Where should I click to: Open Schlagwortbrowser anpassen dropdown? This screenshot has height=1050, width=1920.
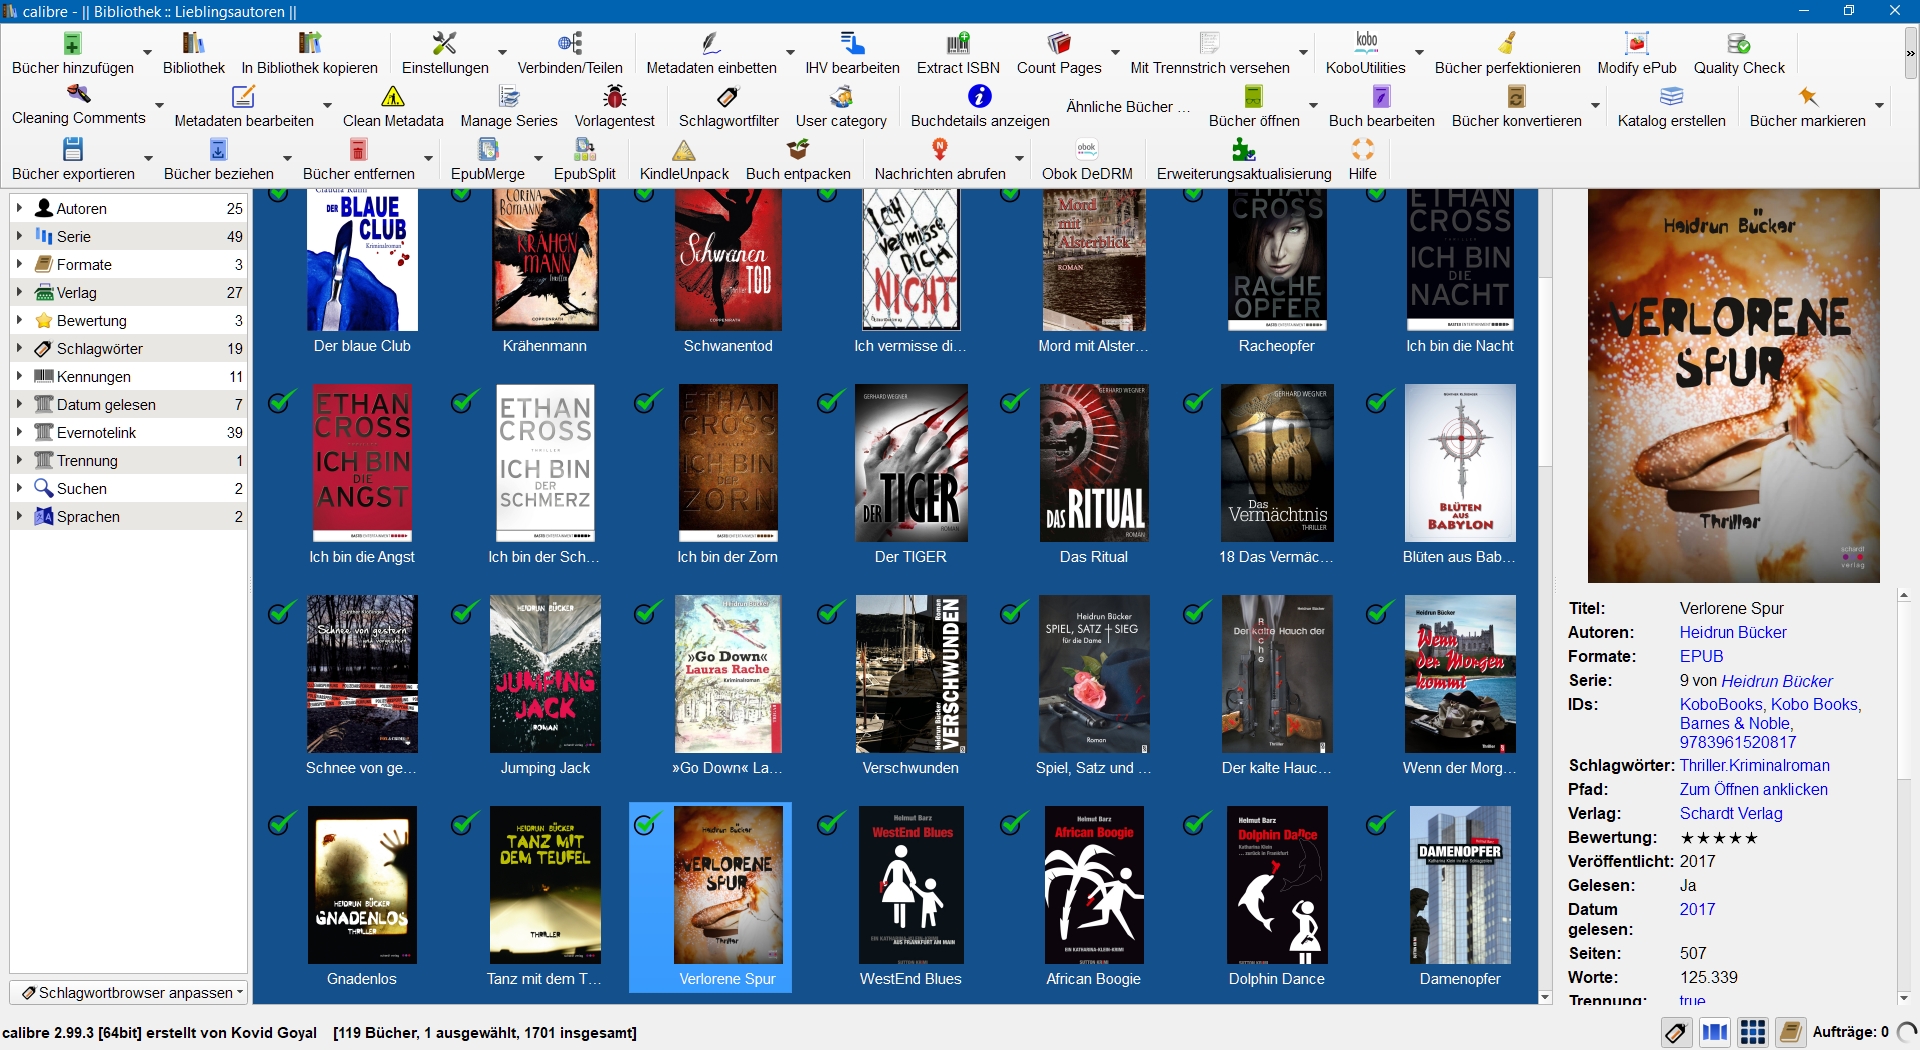pos(129,992)
